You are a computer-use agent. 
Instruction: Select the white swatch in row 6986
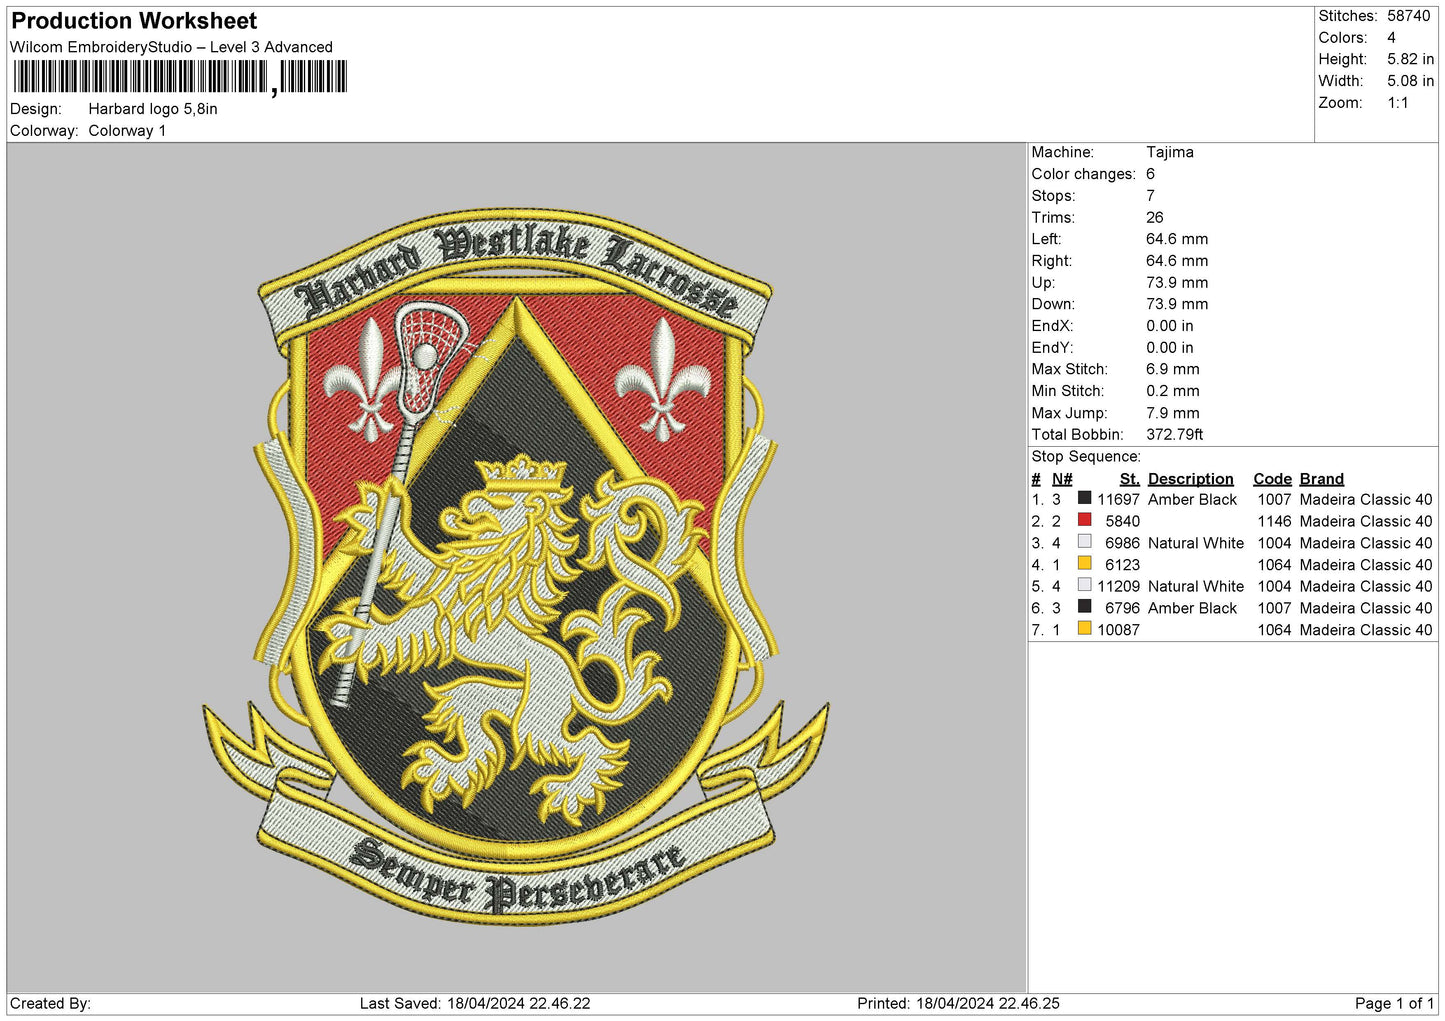(1084, 542)
